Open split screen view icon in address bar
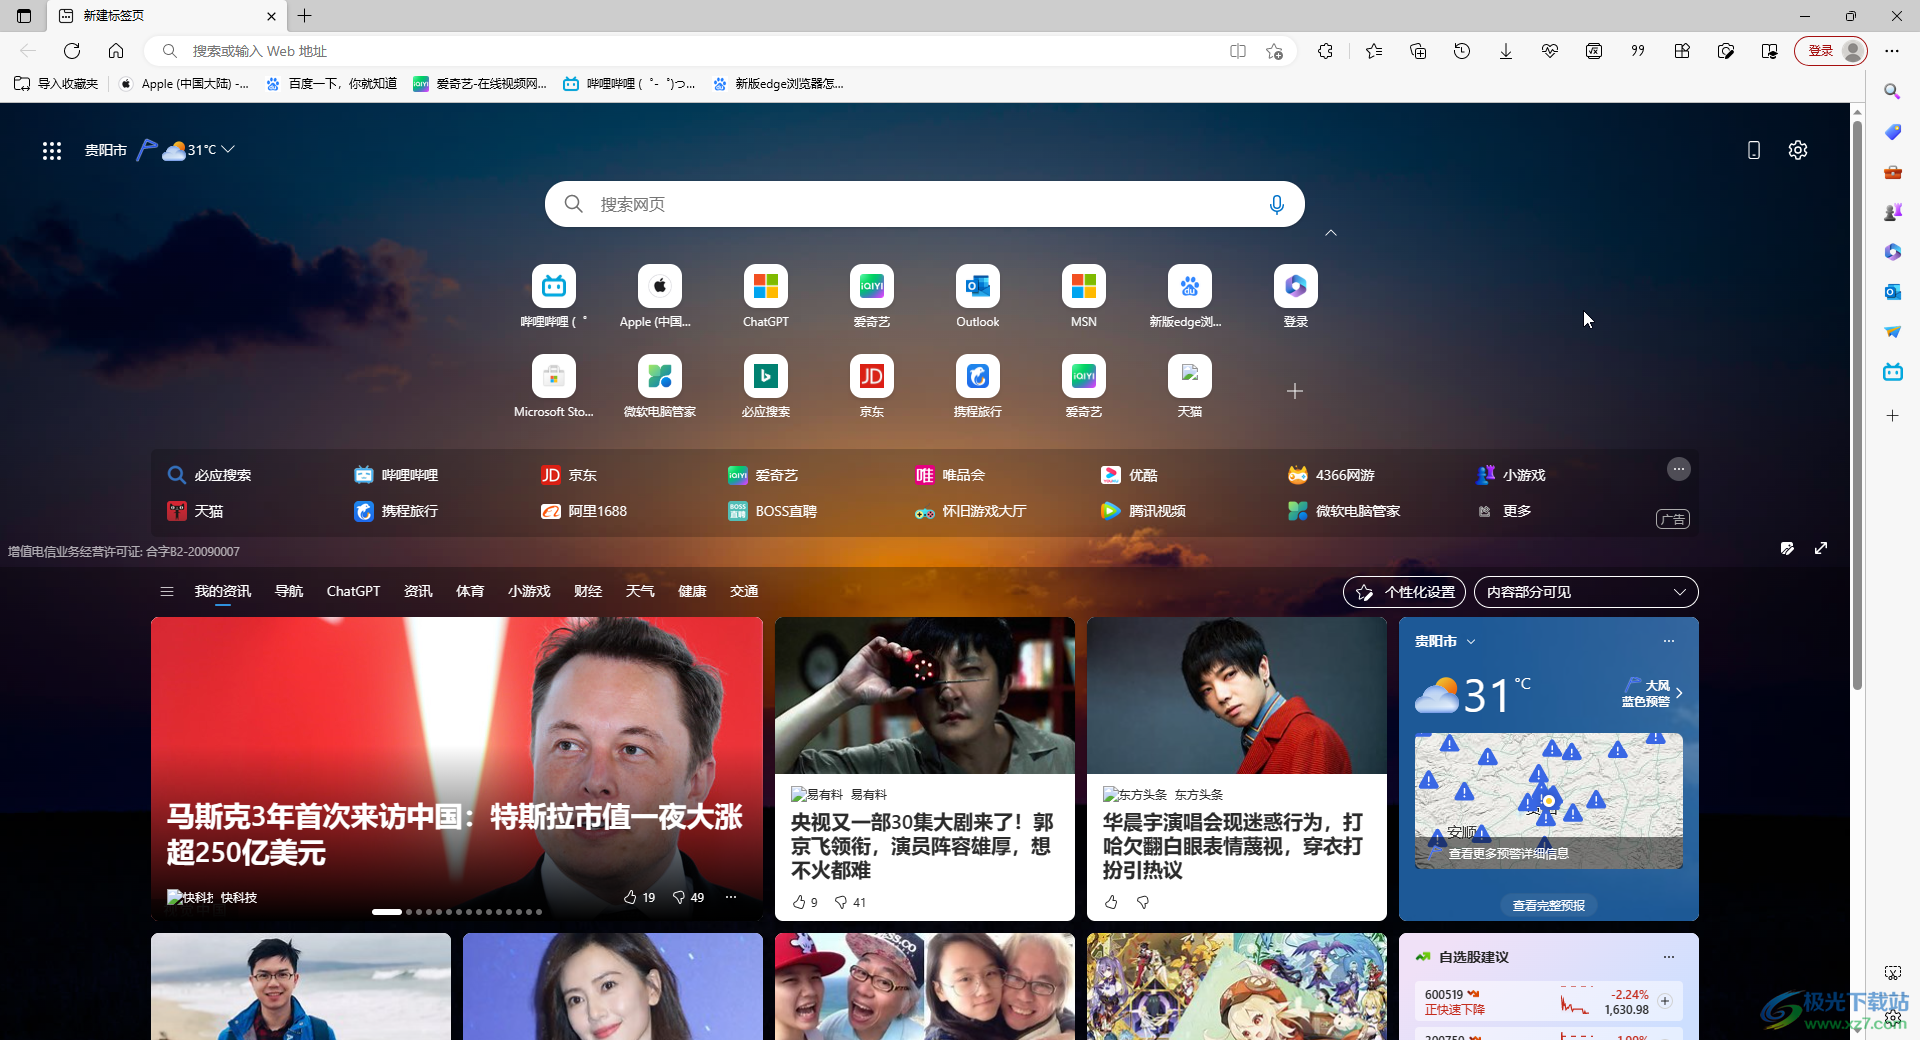Image resolution: width=1920 pixels, height=1040 pixels. (x=1238, y=51)
